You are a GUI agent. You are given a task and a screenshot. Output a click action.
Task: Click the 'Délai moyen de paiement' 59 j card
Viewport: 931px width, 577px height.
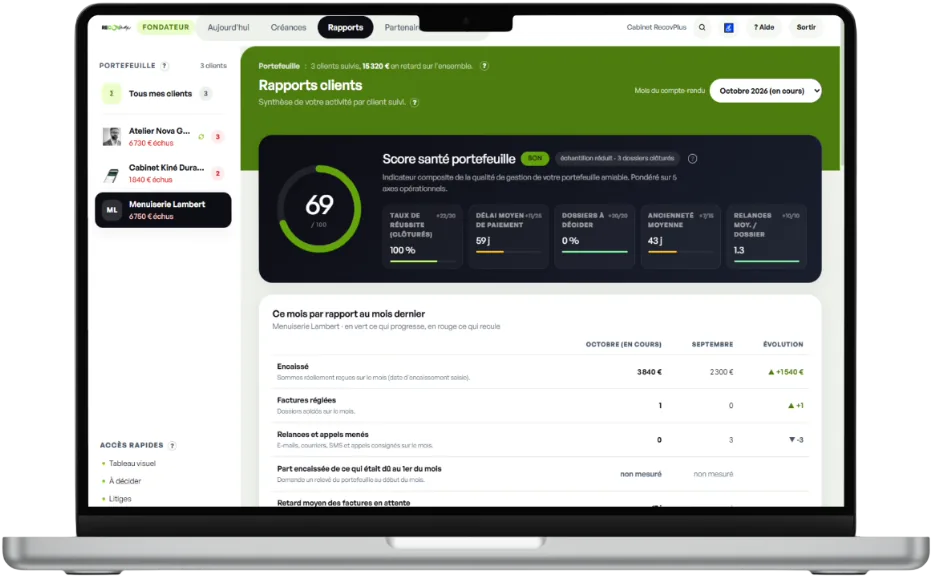508,237
